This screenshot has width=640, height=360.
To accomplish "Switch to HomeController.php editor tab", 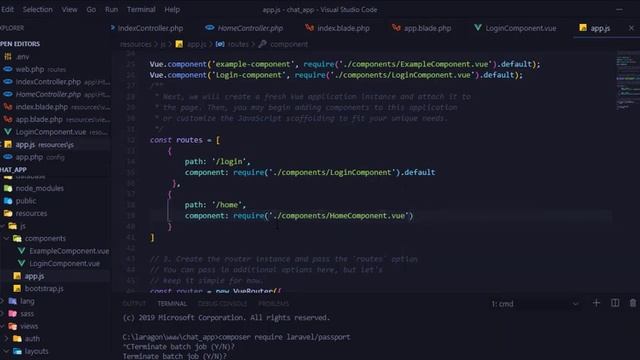I will [250, 28].
